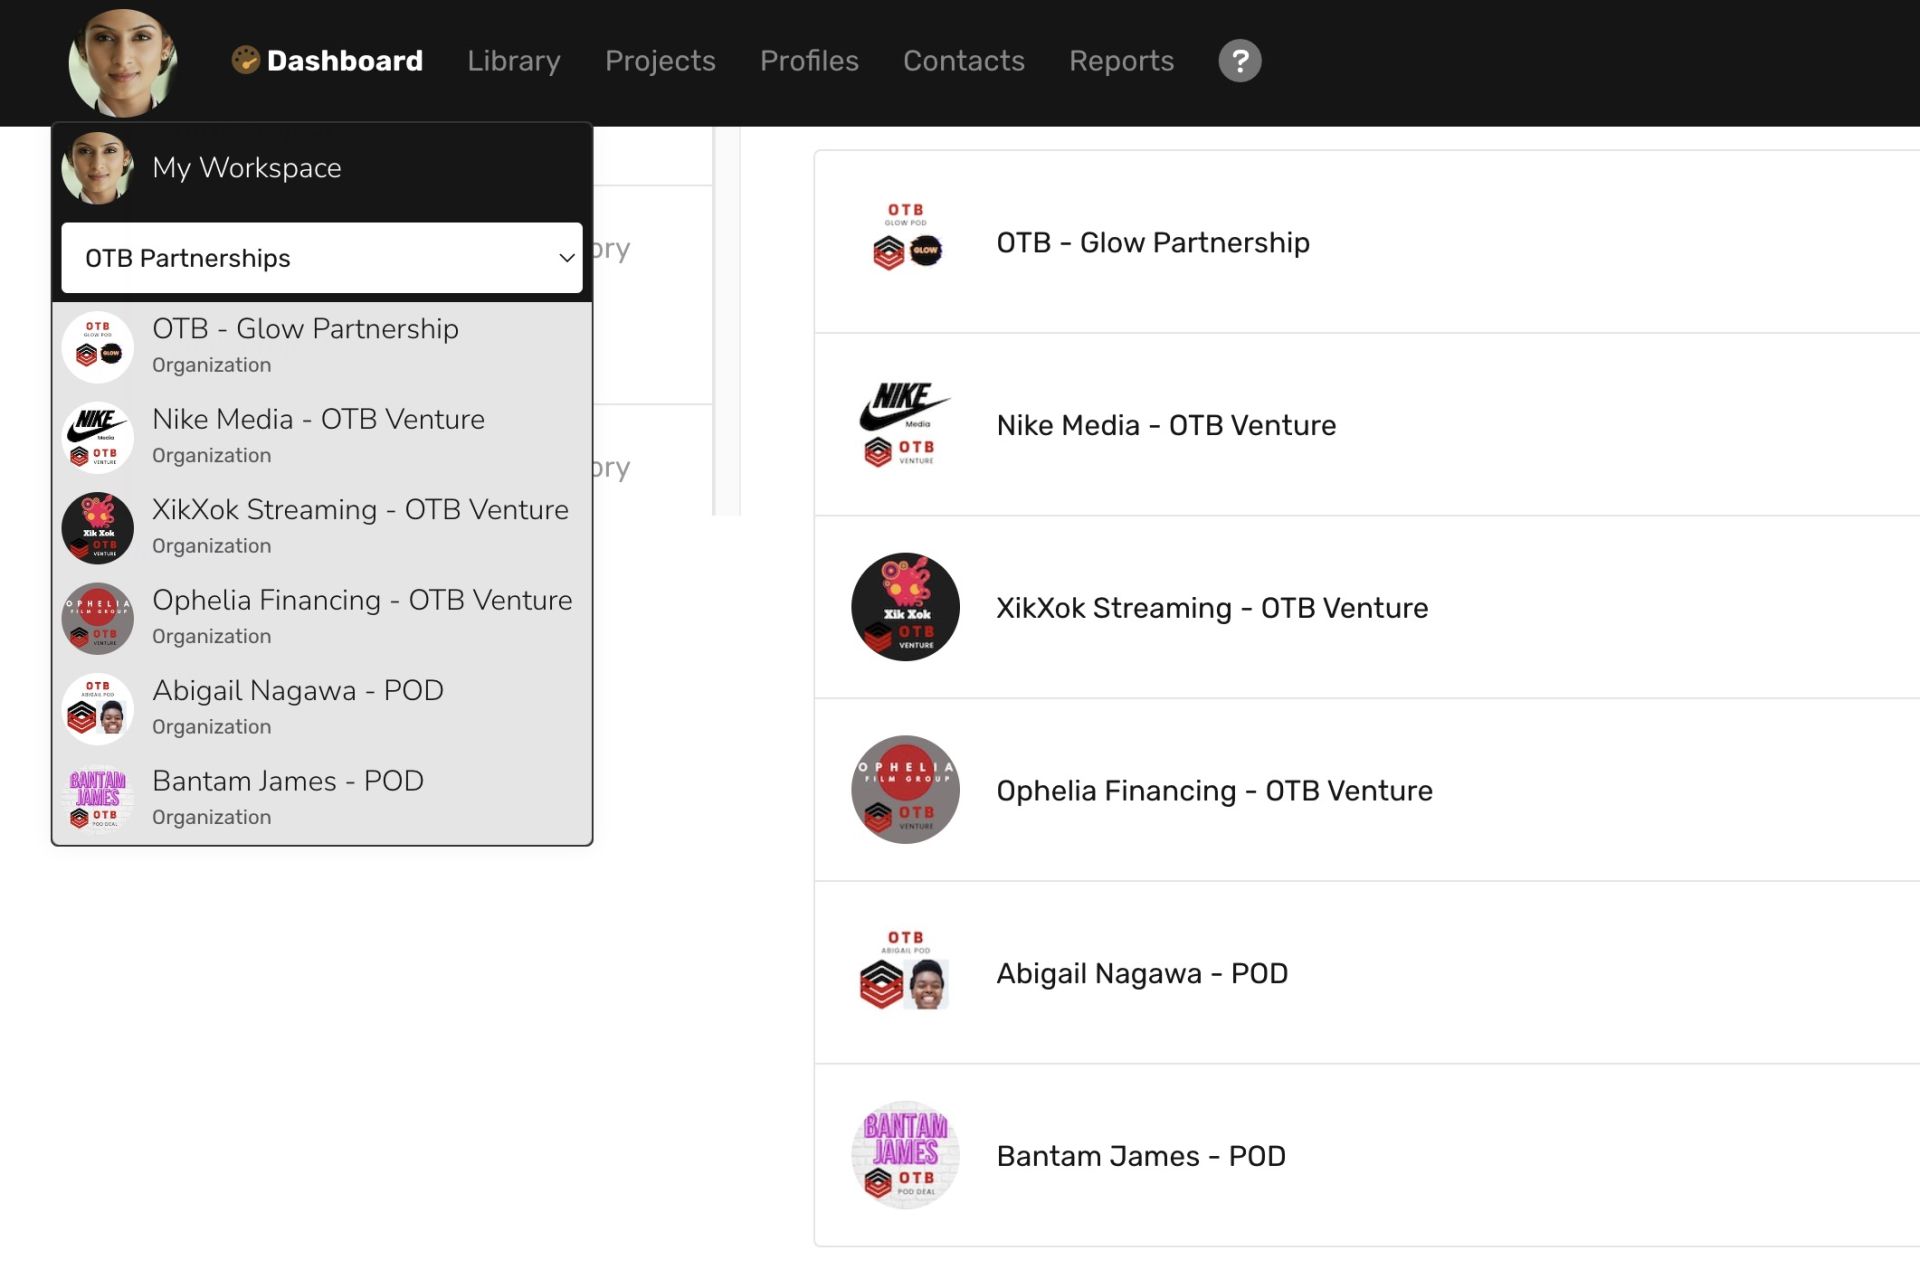Switch to the Reports tab
Screen dimensions: 1920x1279
(x=1121, y=61)
